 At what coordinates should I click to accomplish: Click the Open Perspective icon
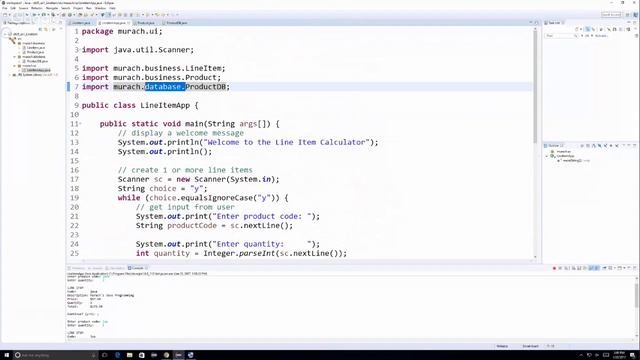pyautogui.click(x=627, y=14)
